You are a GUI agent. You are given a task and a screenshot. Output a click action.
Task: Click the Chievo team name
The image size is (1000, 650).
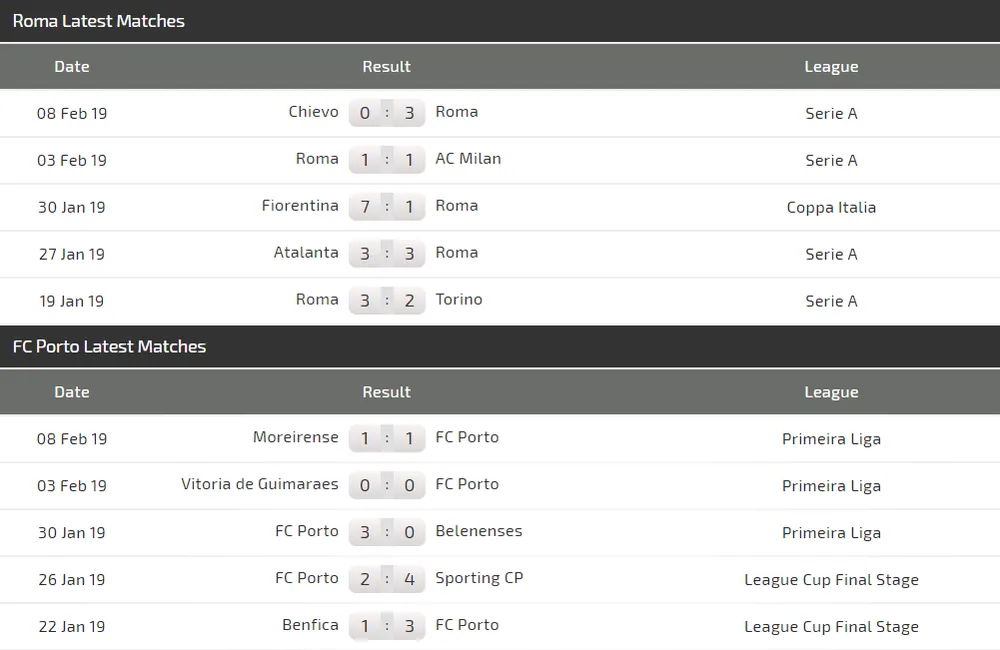pos(313,112)
